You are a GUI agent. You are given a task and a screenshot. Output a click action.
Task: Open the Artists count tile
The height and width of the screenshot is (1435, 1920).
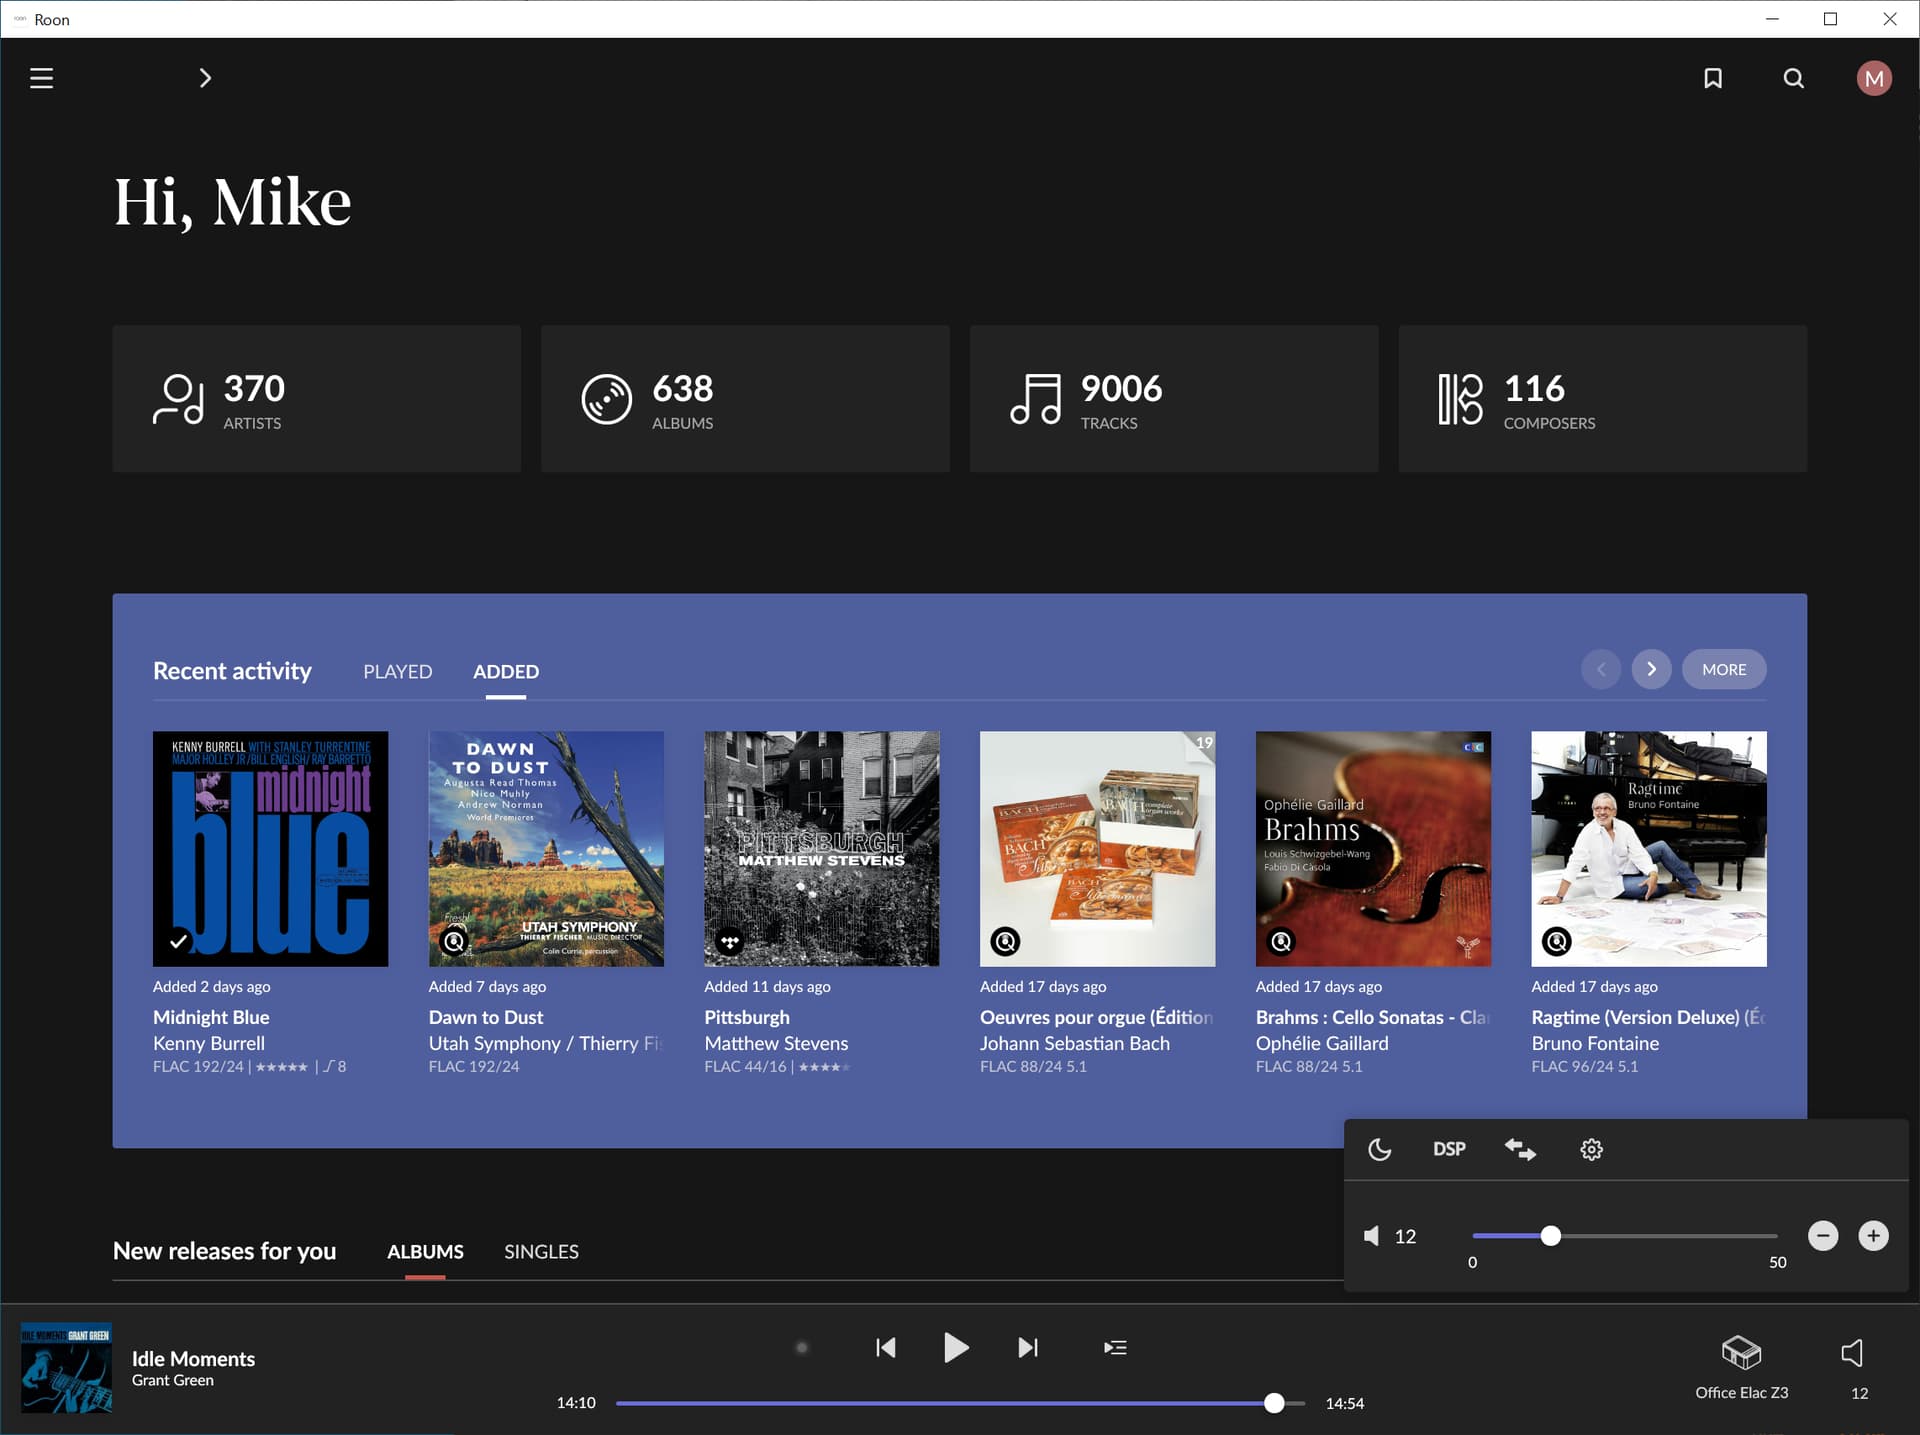pyautogui.click(x=316, y=398)
